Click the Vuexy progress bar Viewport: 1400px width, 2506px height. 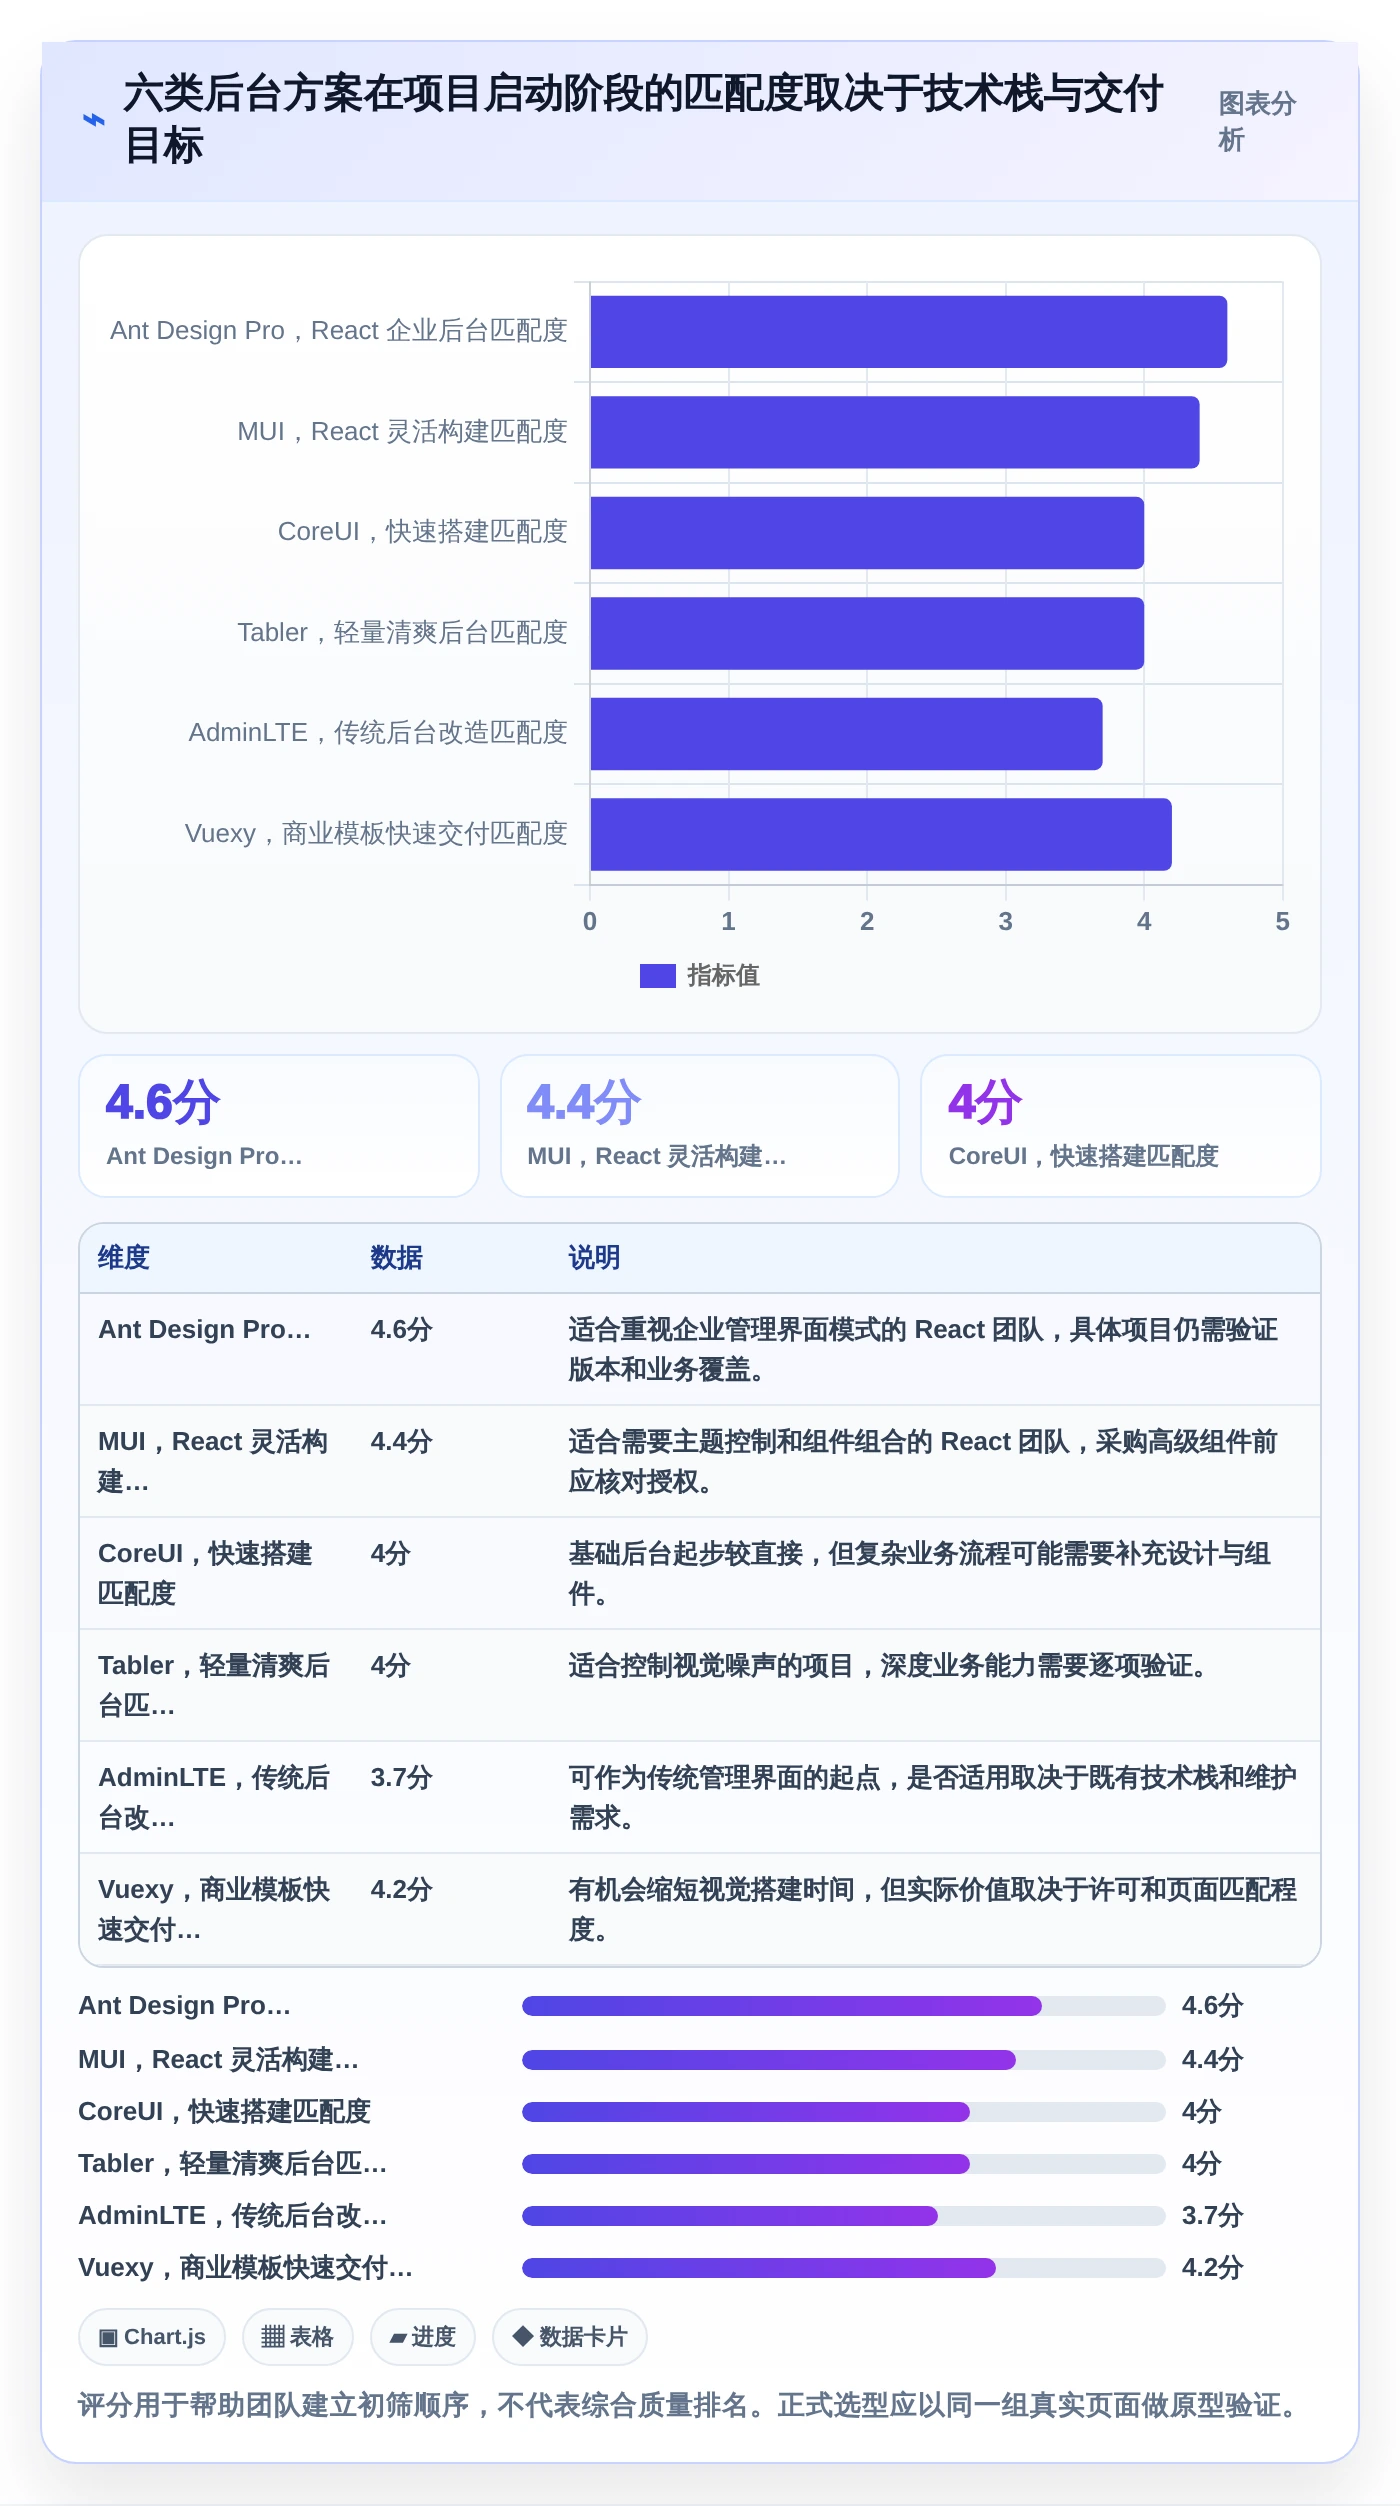(x=843, y=2267)
